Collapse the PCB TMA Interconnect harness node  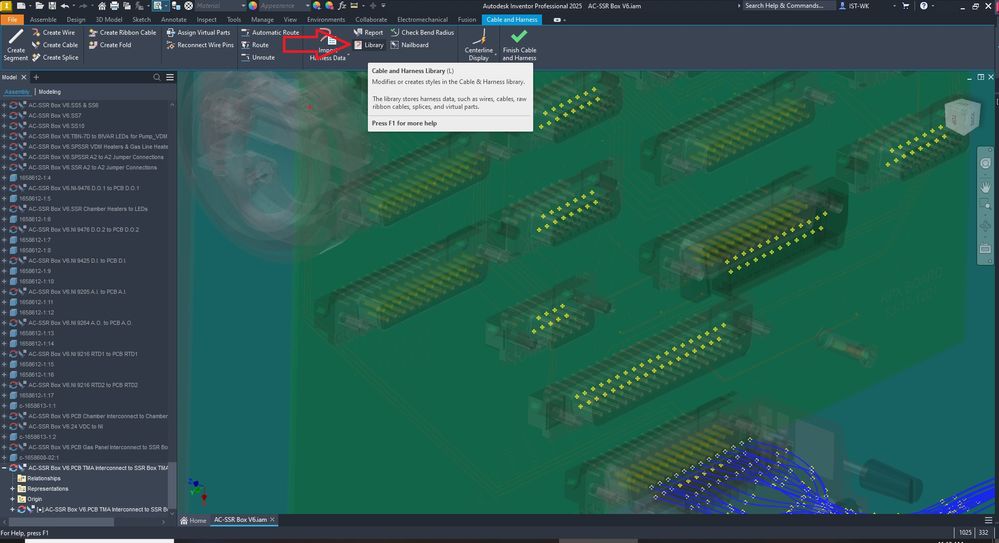point(4,468)
